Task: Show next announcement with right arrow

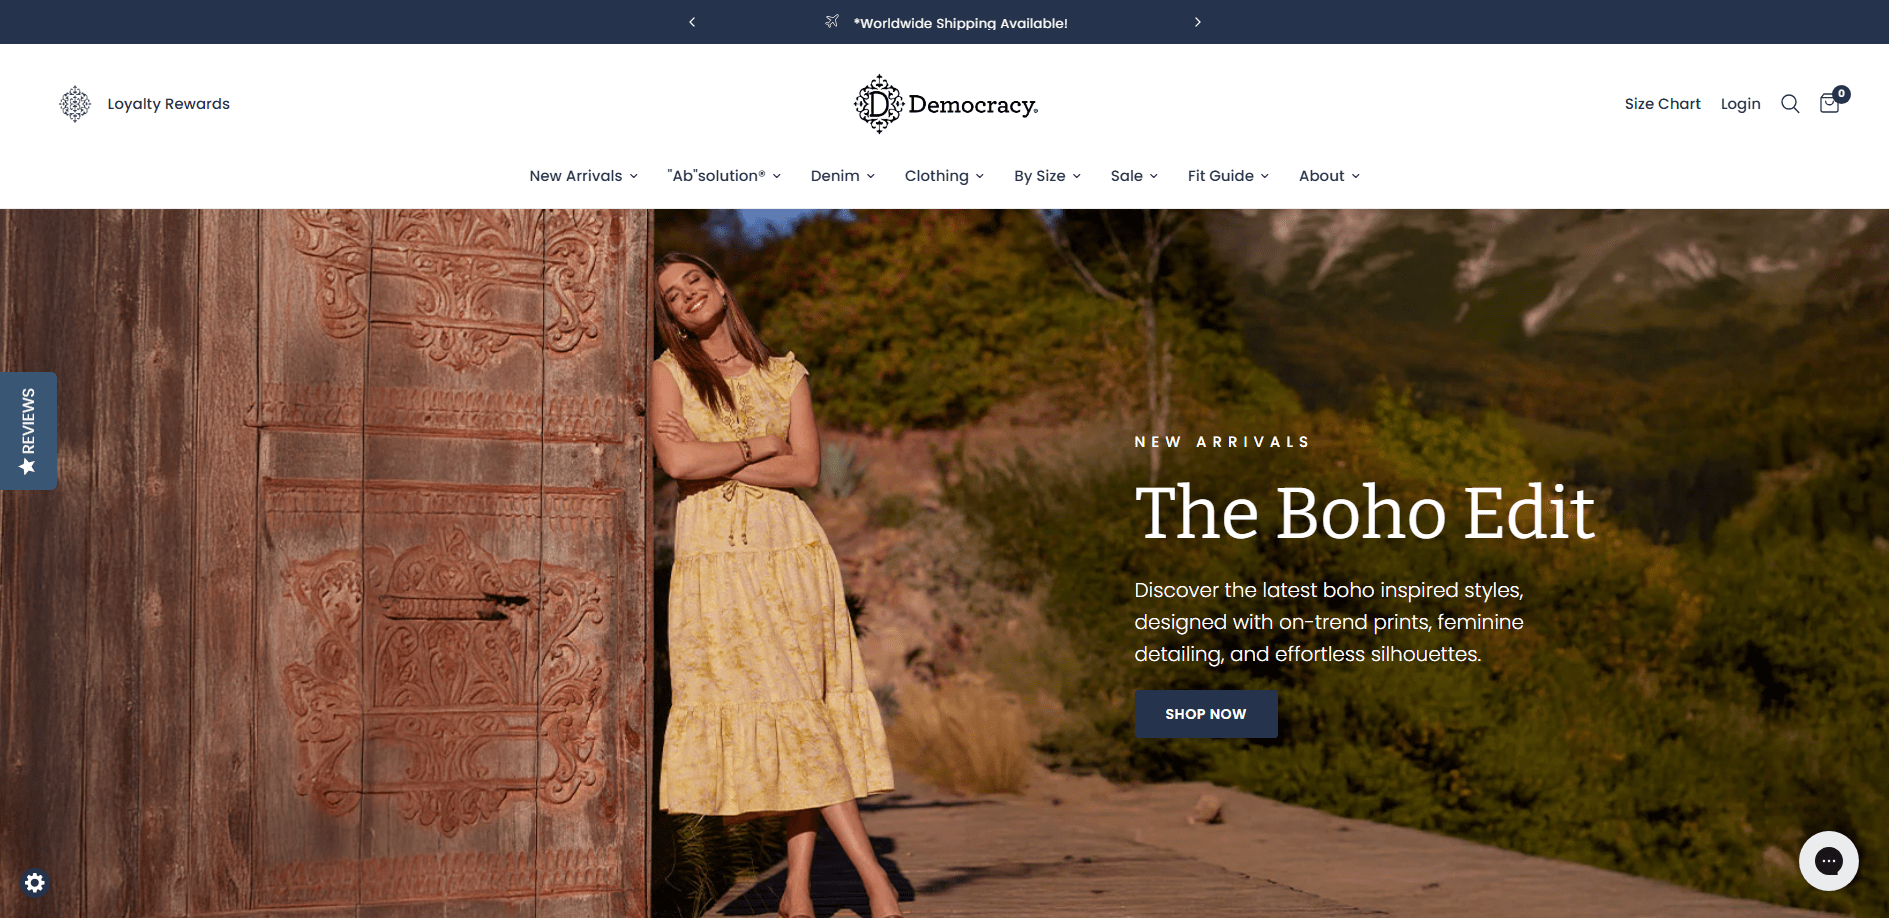Action: 1197,22
